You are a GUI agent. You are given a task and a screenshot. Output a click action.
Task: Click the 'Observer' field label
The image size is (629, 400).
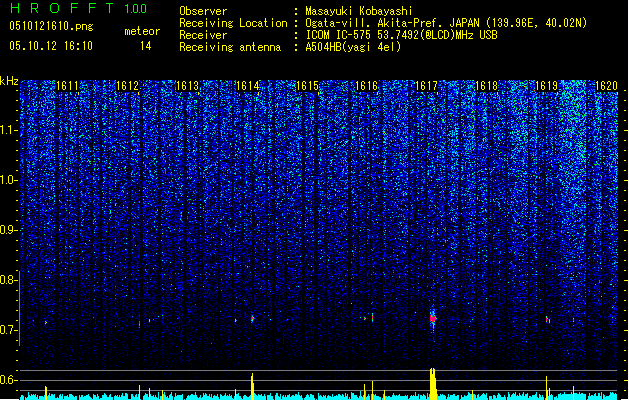point(203,11)
